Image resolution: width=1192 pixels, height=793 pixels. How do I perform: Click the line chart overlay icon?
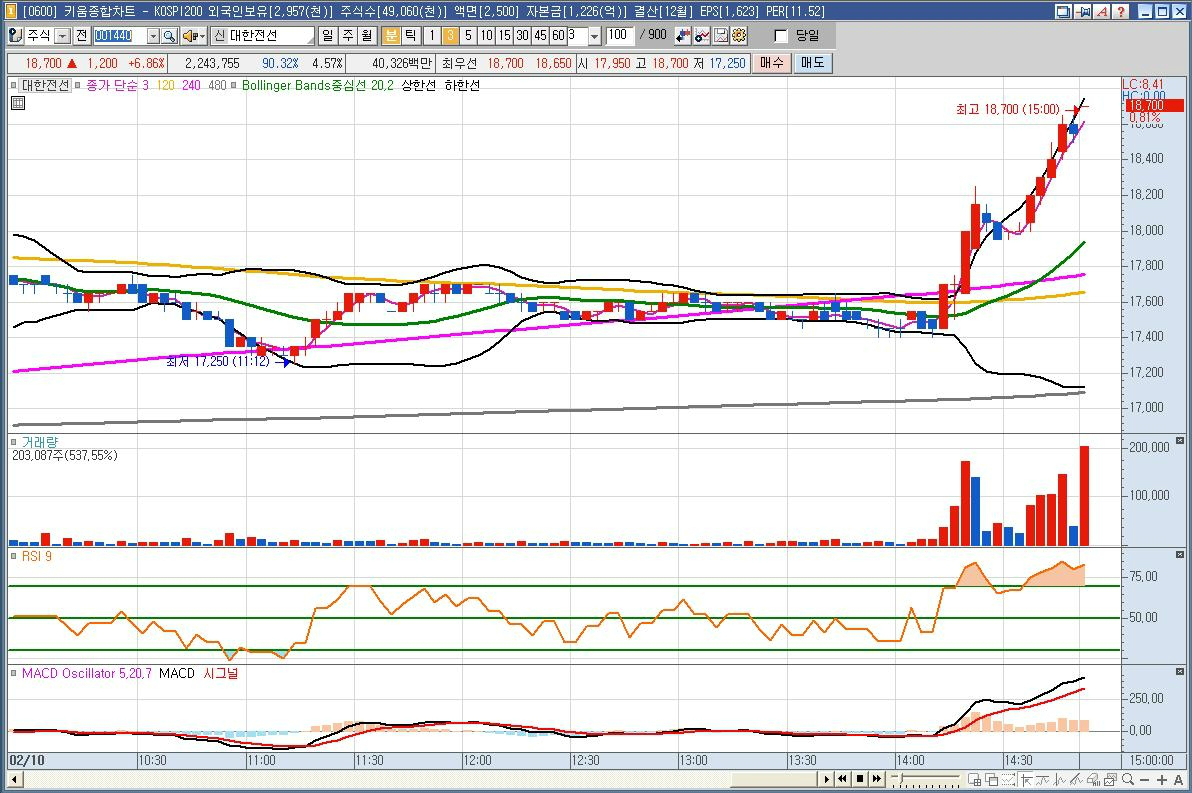[702, 35]
